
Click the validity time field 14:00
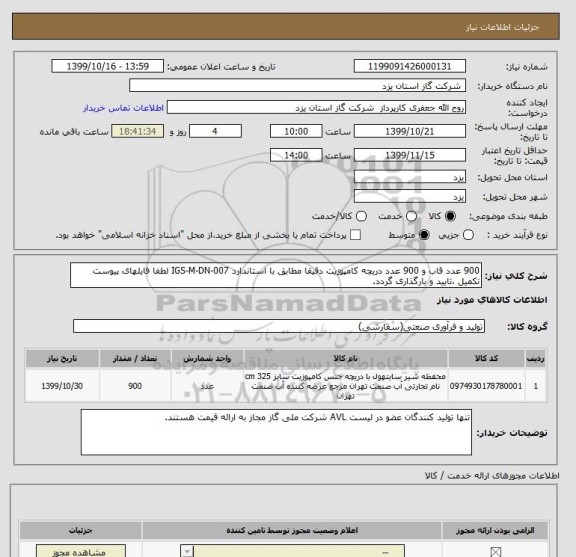[x=296, y=155]
